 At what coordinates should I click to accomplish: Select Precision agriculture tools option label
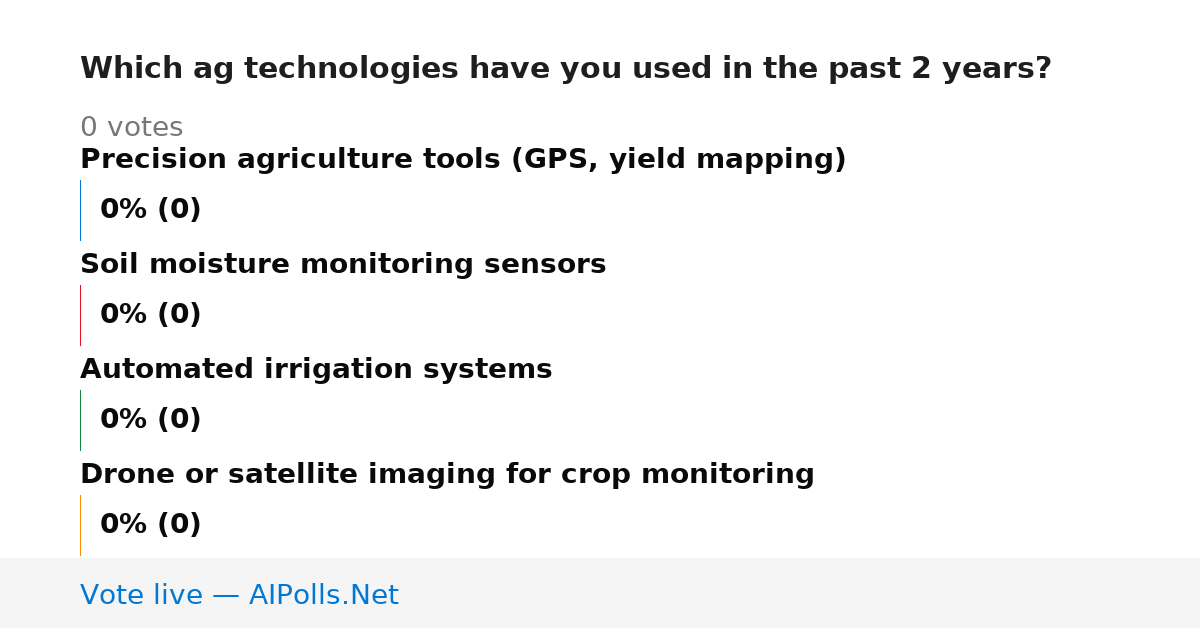click(x=463, y=160)
